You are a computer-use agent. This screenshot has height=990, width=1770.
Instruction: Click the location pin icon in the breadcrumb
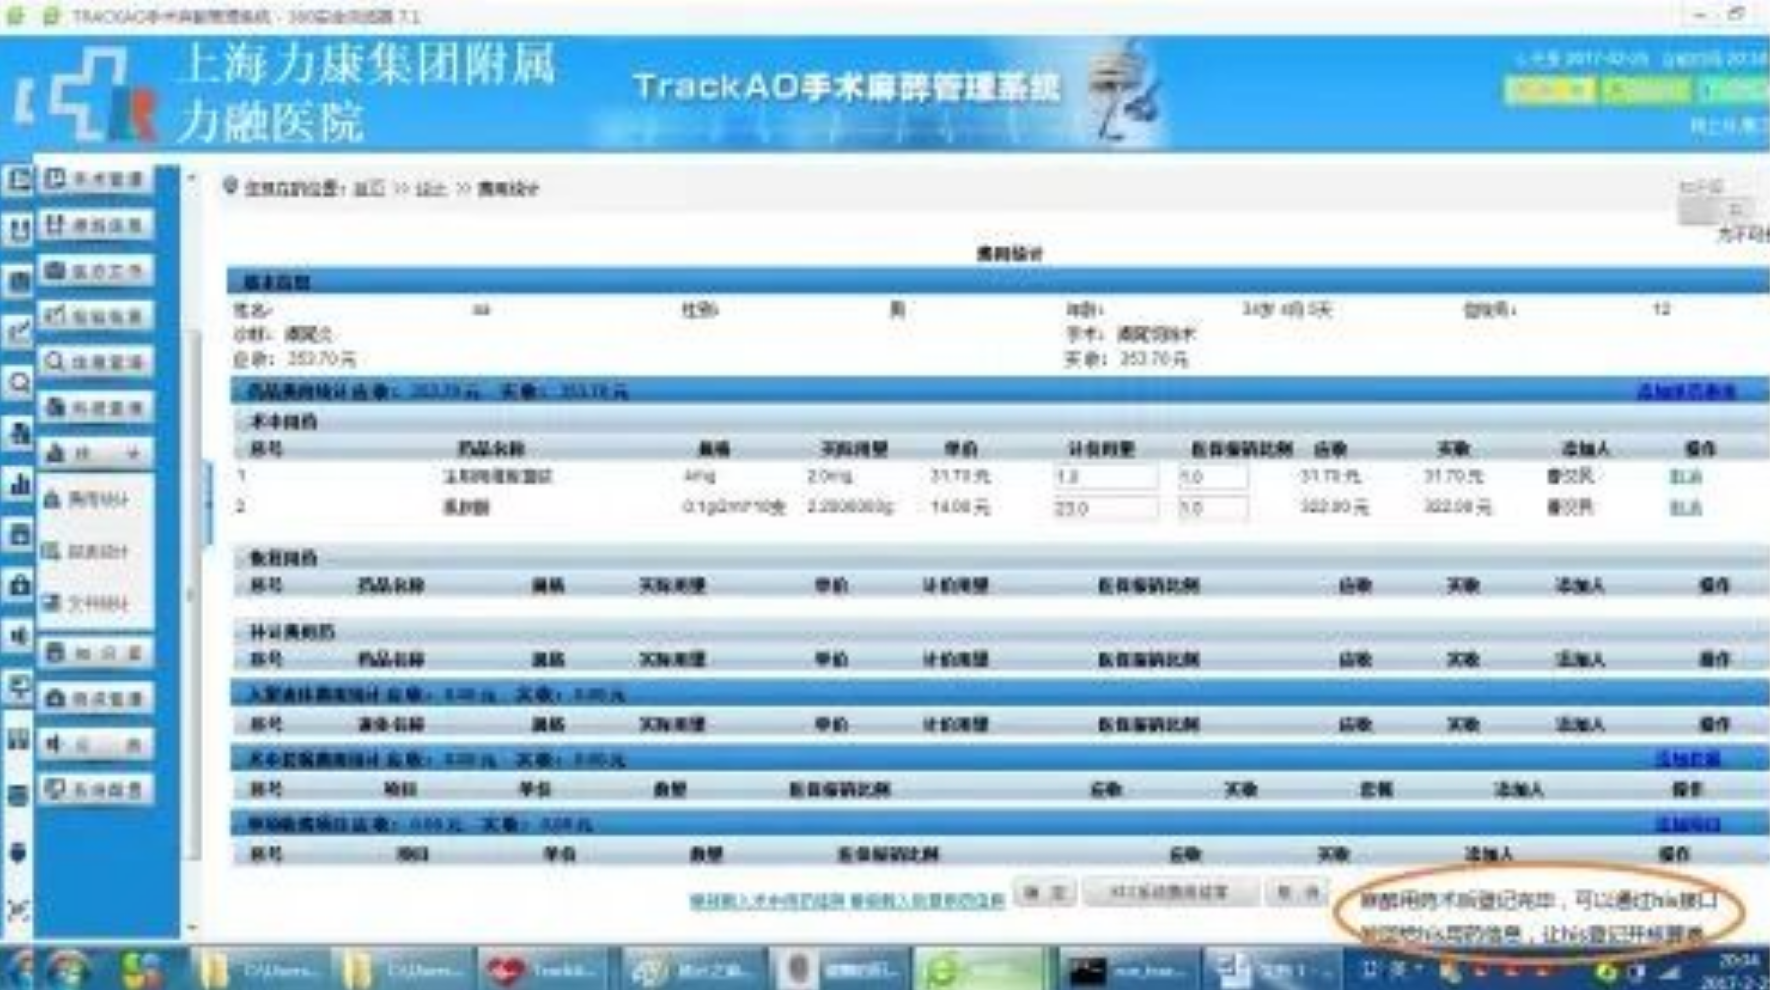(x=230, y=187)
